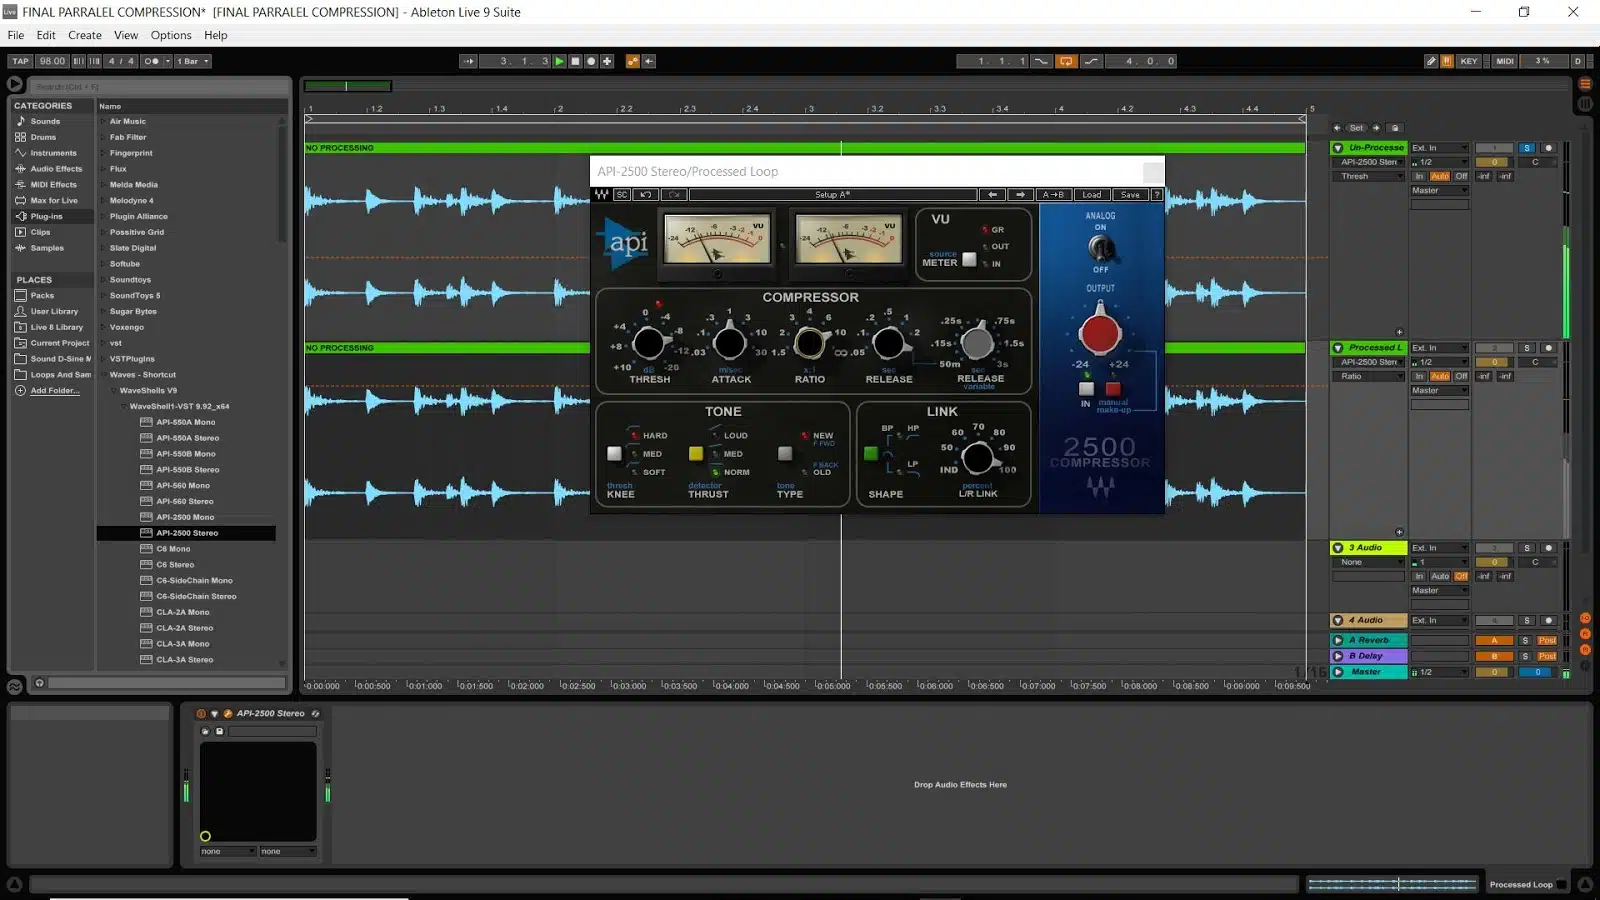This screenshot has width=1600, height=900.
Task: Toggle the orange automation arm button
Action: [x=632, y=61]
